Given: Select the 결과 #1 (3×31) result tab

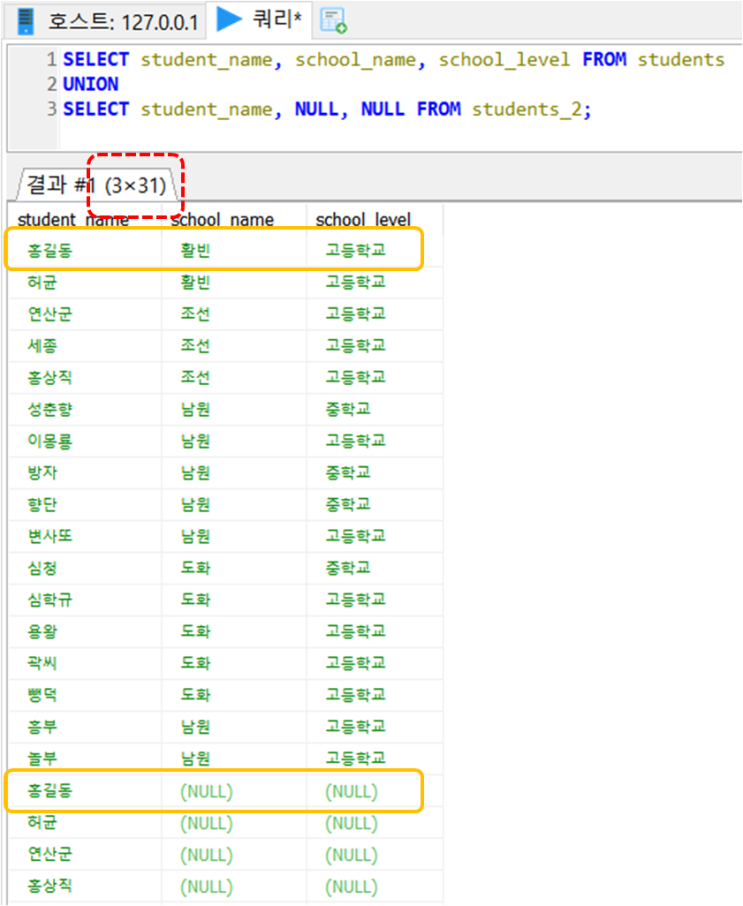Looking at the screenshot, I should [96, 185].
